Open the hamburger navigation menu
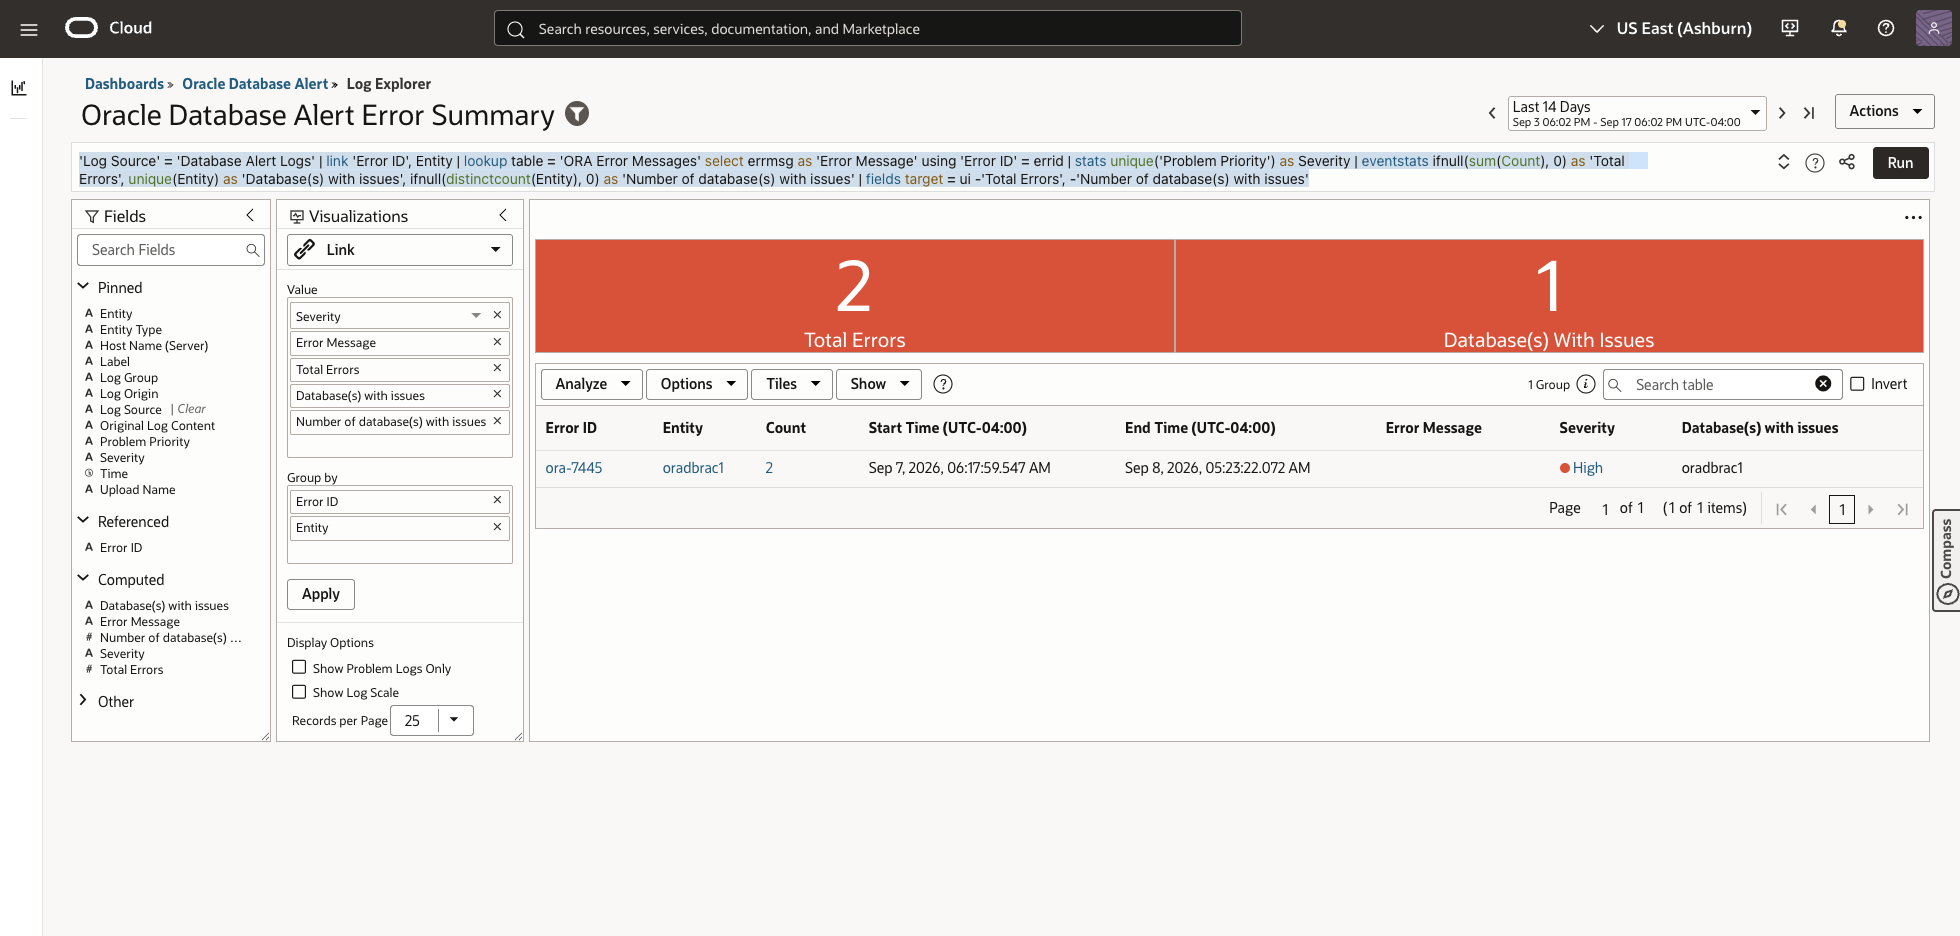 tap(29, 29)
